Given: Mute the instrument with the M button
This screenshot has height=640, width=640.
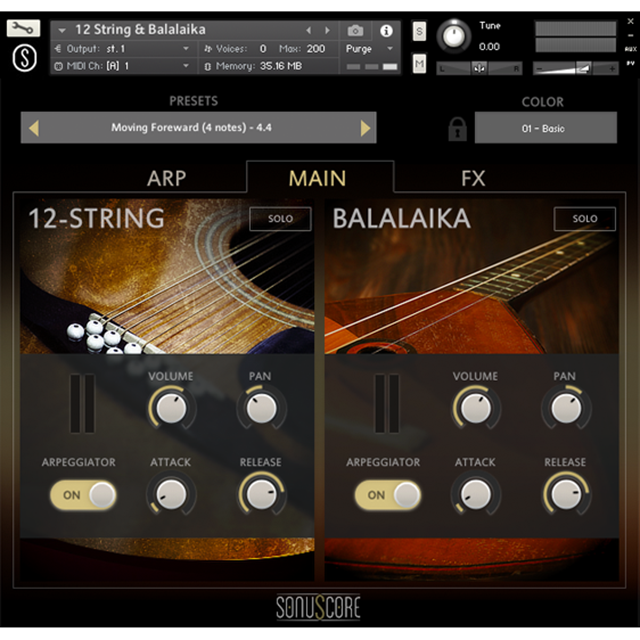Looking at the screenshot, I should pyautogui.click(x=419, y=65).
